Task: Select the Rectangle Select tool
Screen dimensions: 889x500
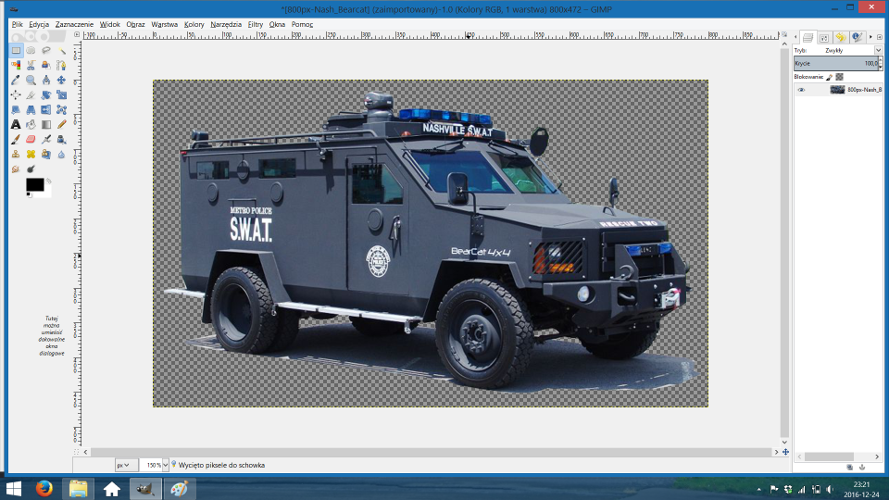Action: 16,50
